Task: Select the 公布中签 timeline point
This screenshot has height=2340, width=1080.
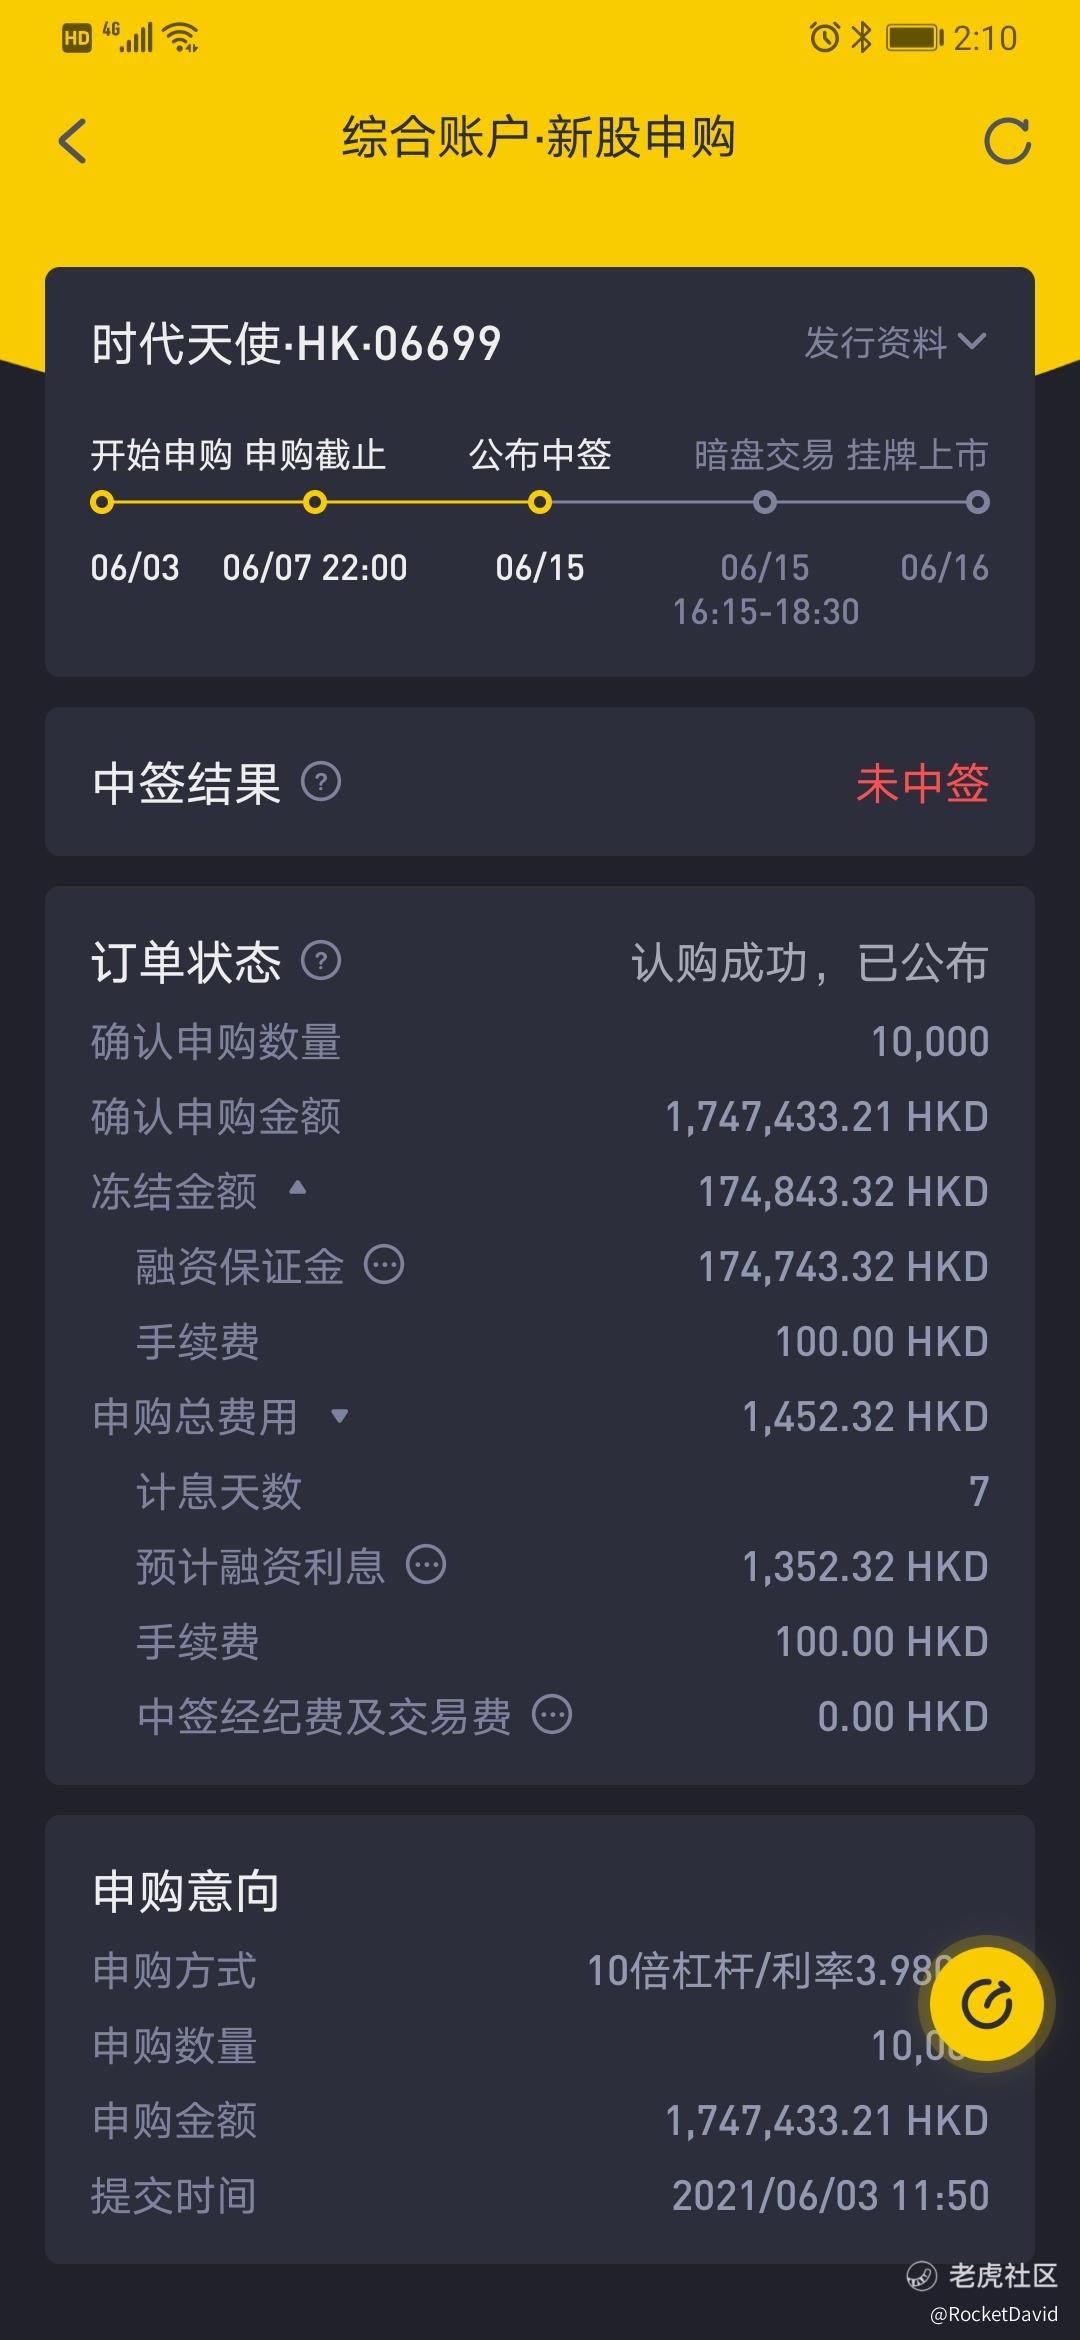Action: (540, 502)
